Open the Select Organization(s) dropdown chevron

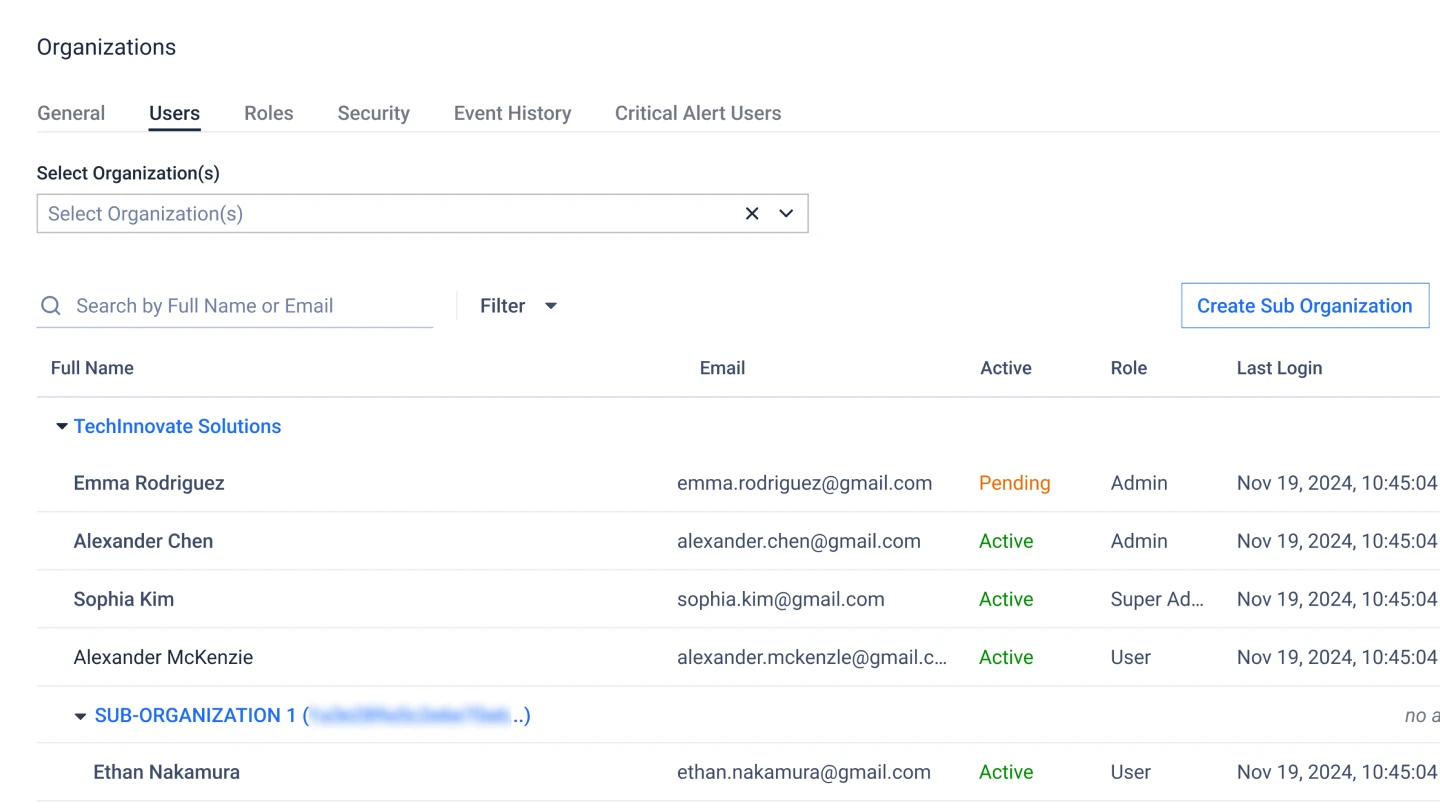pyautogui.click(x=786, y=213)
